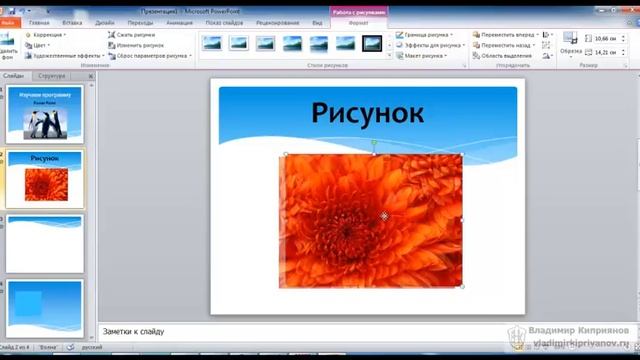Switch to the Рецензирование ribbon tab

click(278, 23)
